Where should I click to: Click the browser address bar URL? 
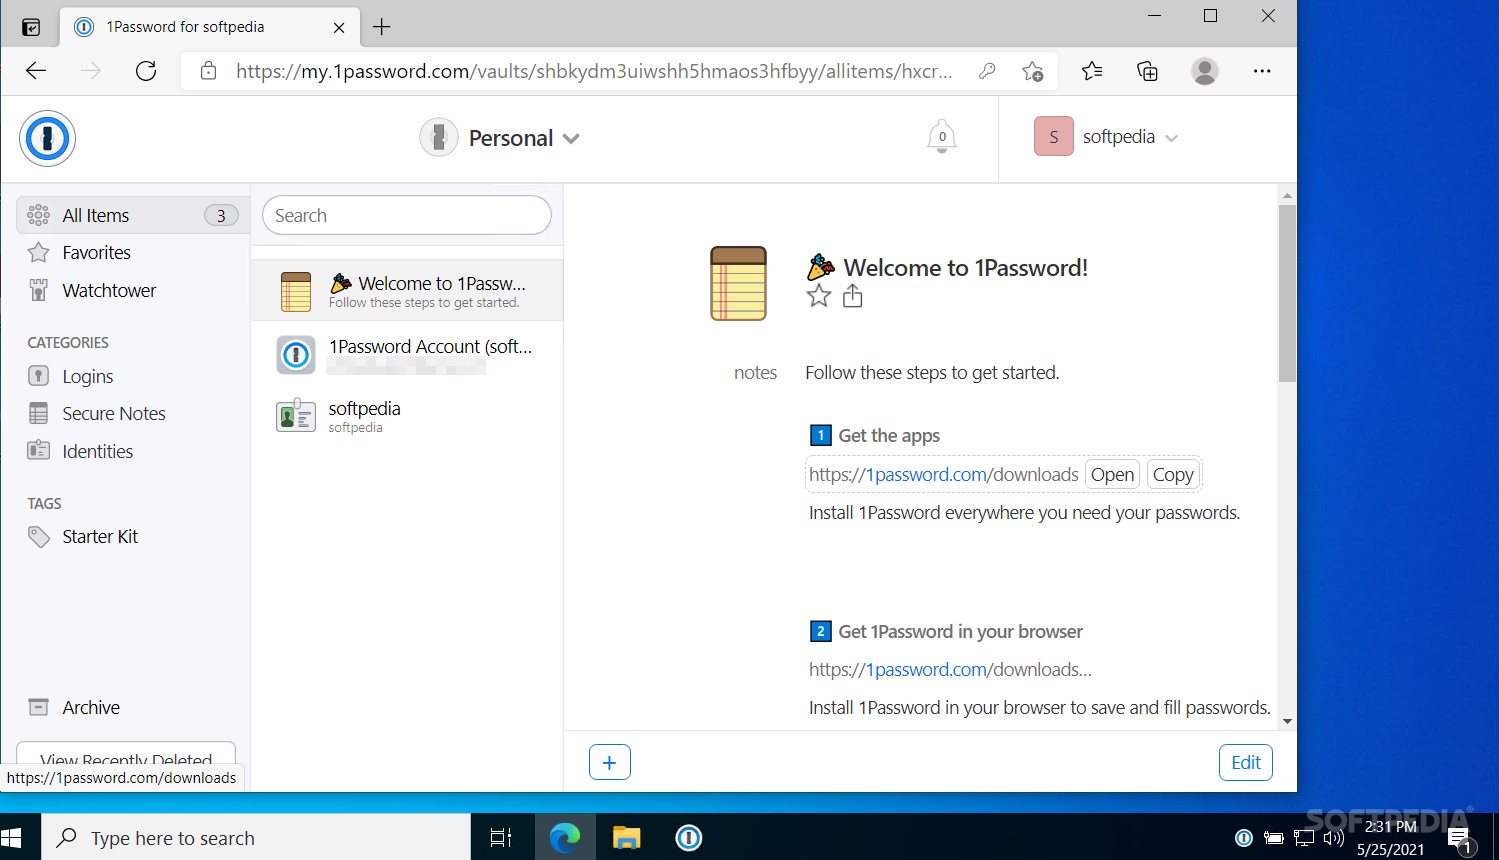(x=594, y=71)
